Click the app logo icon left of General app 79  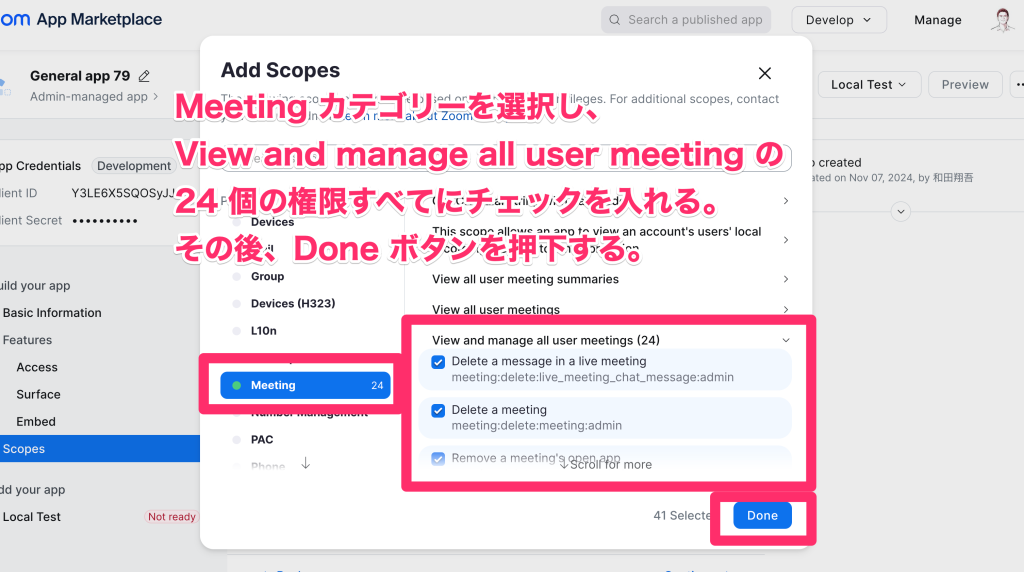(4, 85)
